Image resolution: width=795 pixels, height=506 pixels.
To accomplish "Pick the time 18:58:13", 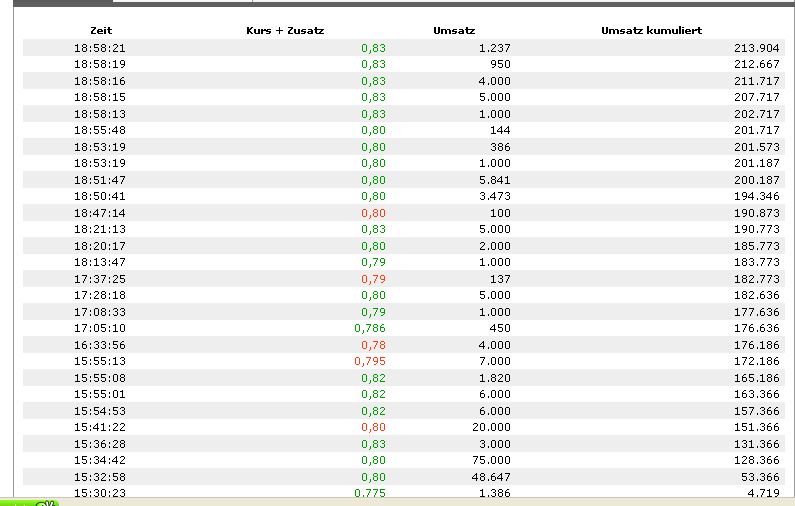I will click(x=100, y=114).
